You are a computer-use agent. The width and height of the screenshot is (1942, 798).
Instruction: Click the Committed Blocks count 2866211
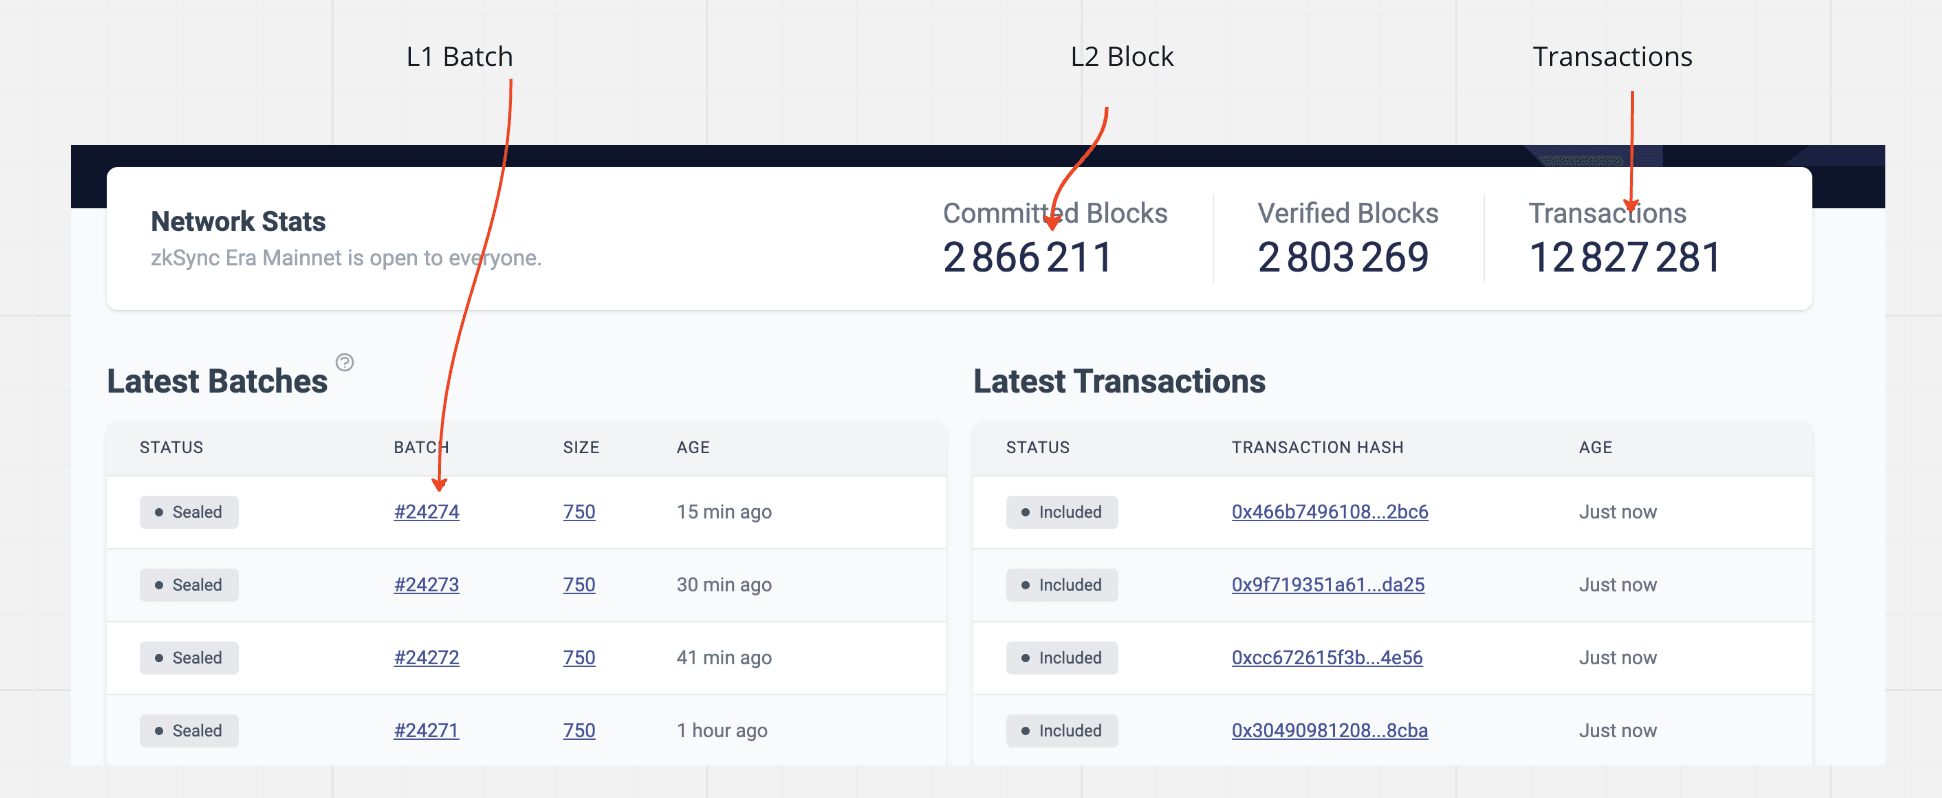tap(1027, 258)
